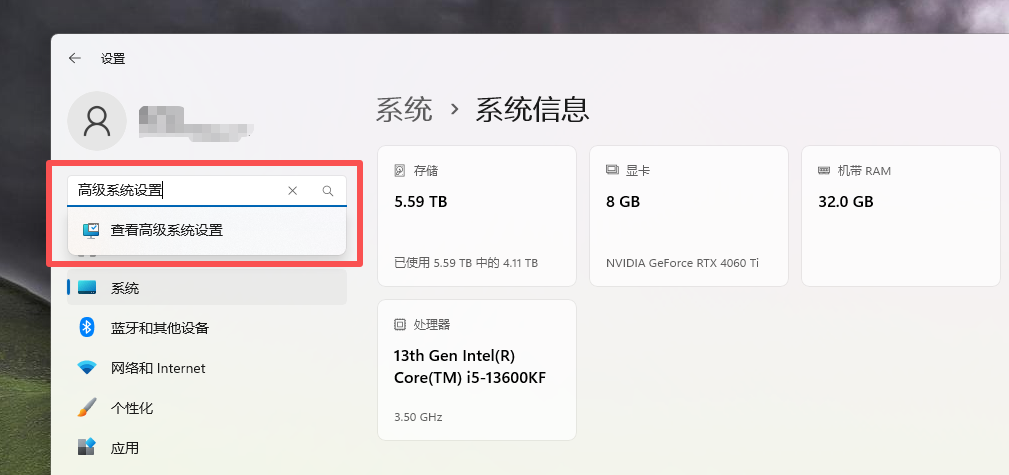Click the 3.50 GHz value
Image resolution: width=1009 pixels, height=475 pixels.
click(x=418, y=417)
